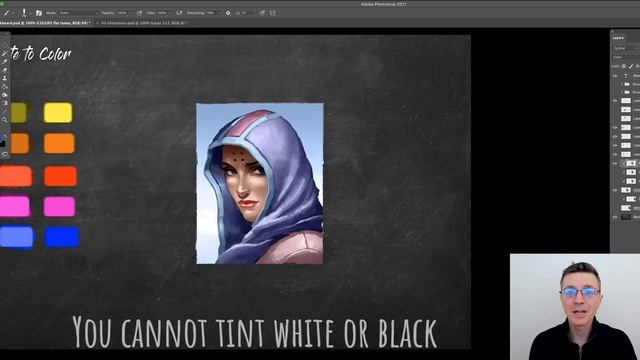Switch to the COLORS flat tones document tab
Viewport: 640px width, 360px height.
(45, 23)
